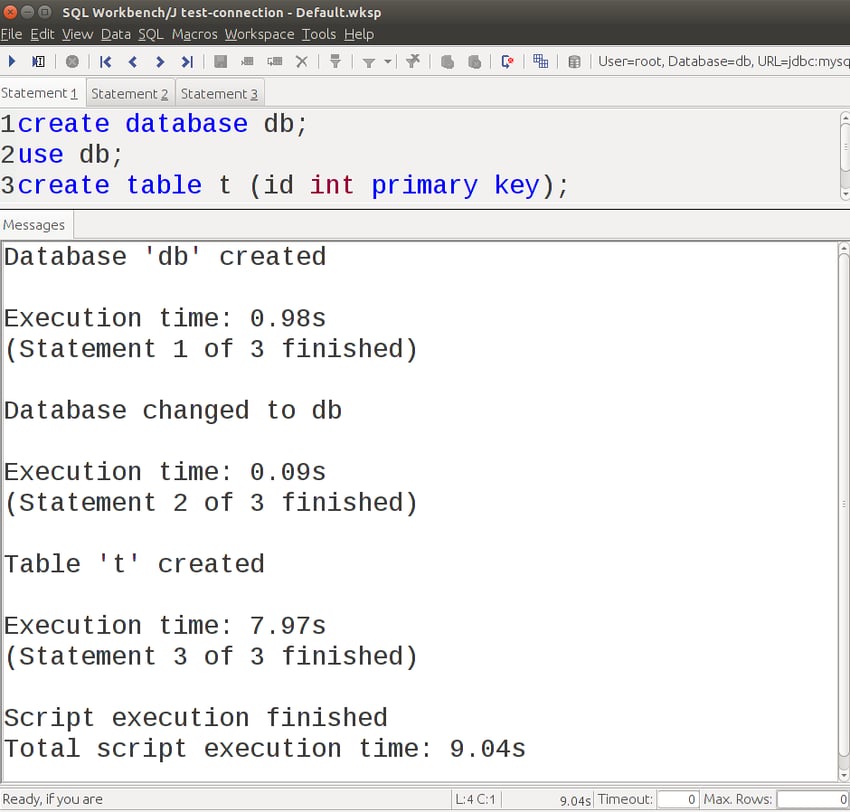Click the Reset filter icon
Viewport: 850px width, 812px height.
click(x=413, y=61)
